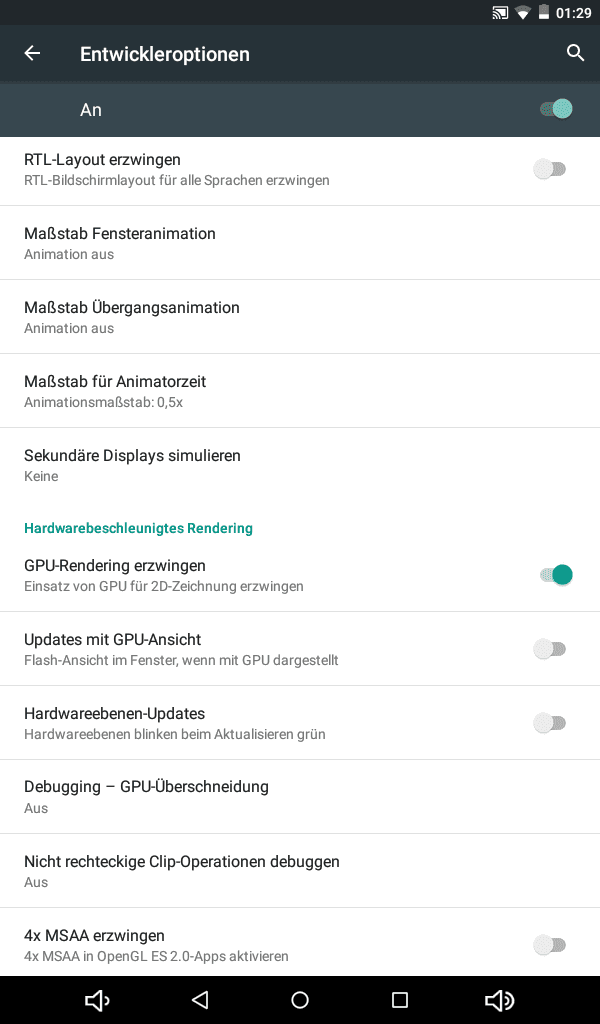Turn off the developer options master switch

click(555, 109)
